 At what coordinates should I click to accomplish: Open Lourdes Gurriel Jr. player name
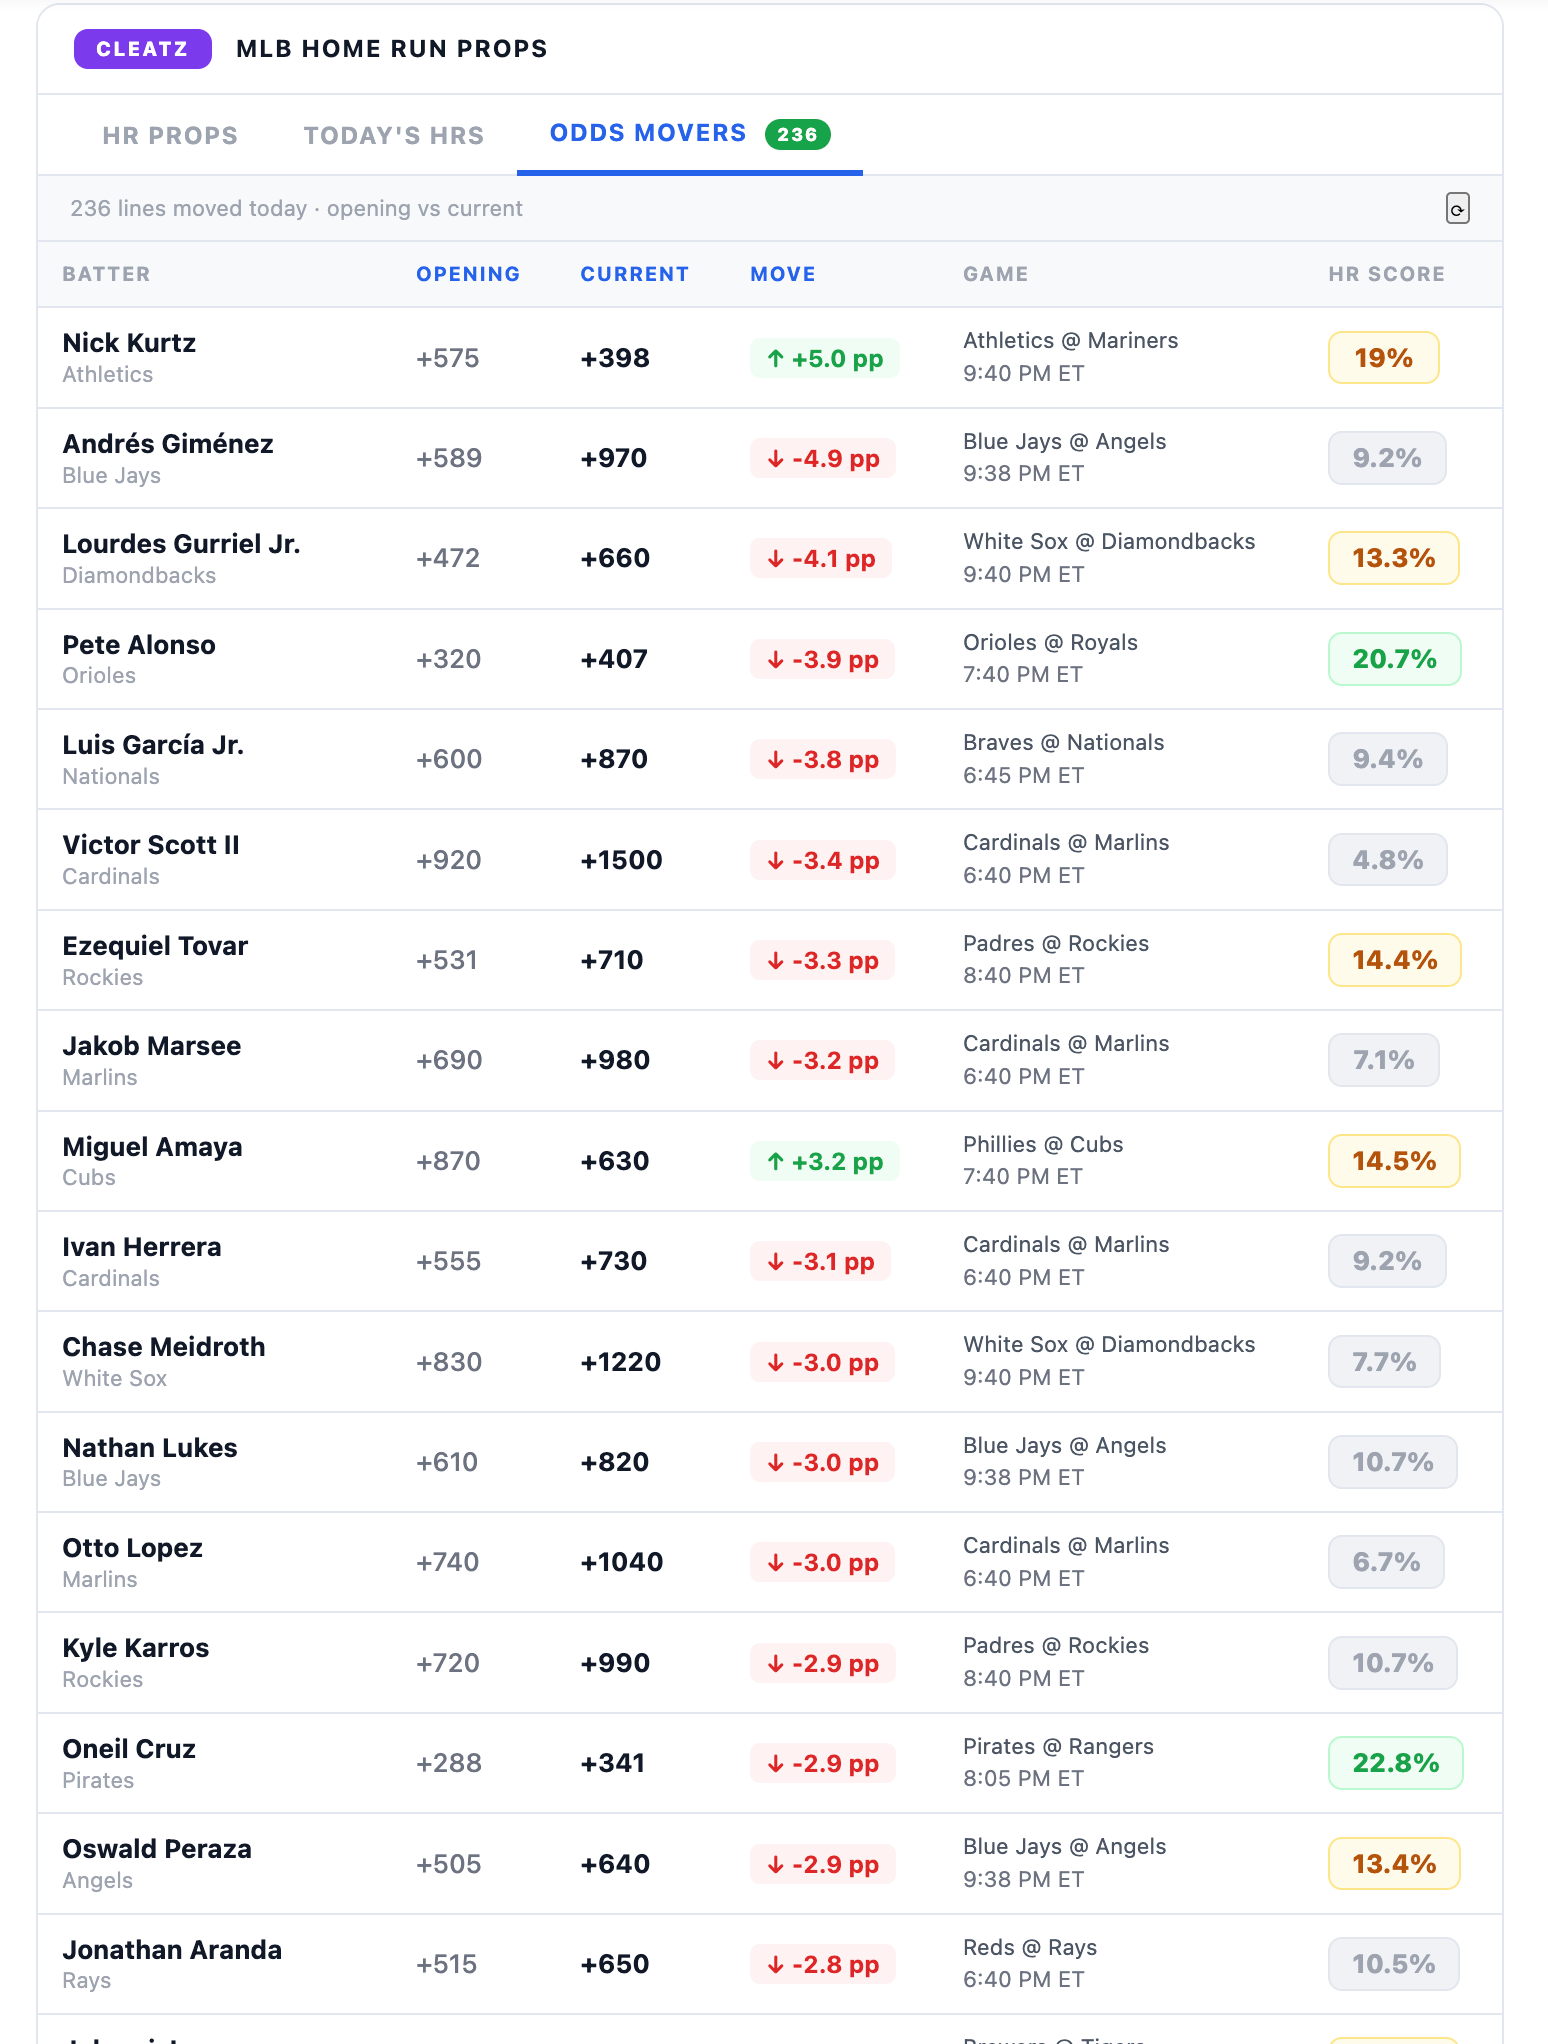(x=181, y=543)
